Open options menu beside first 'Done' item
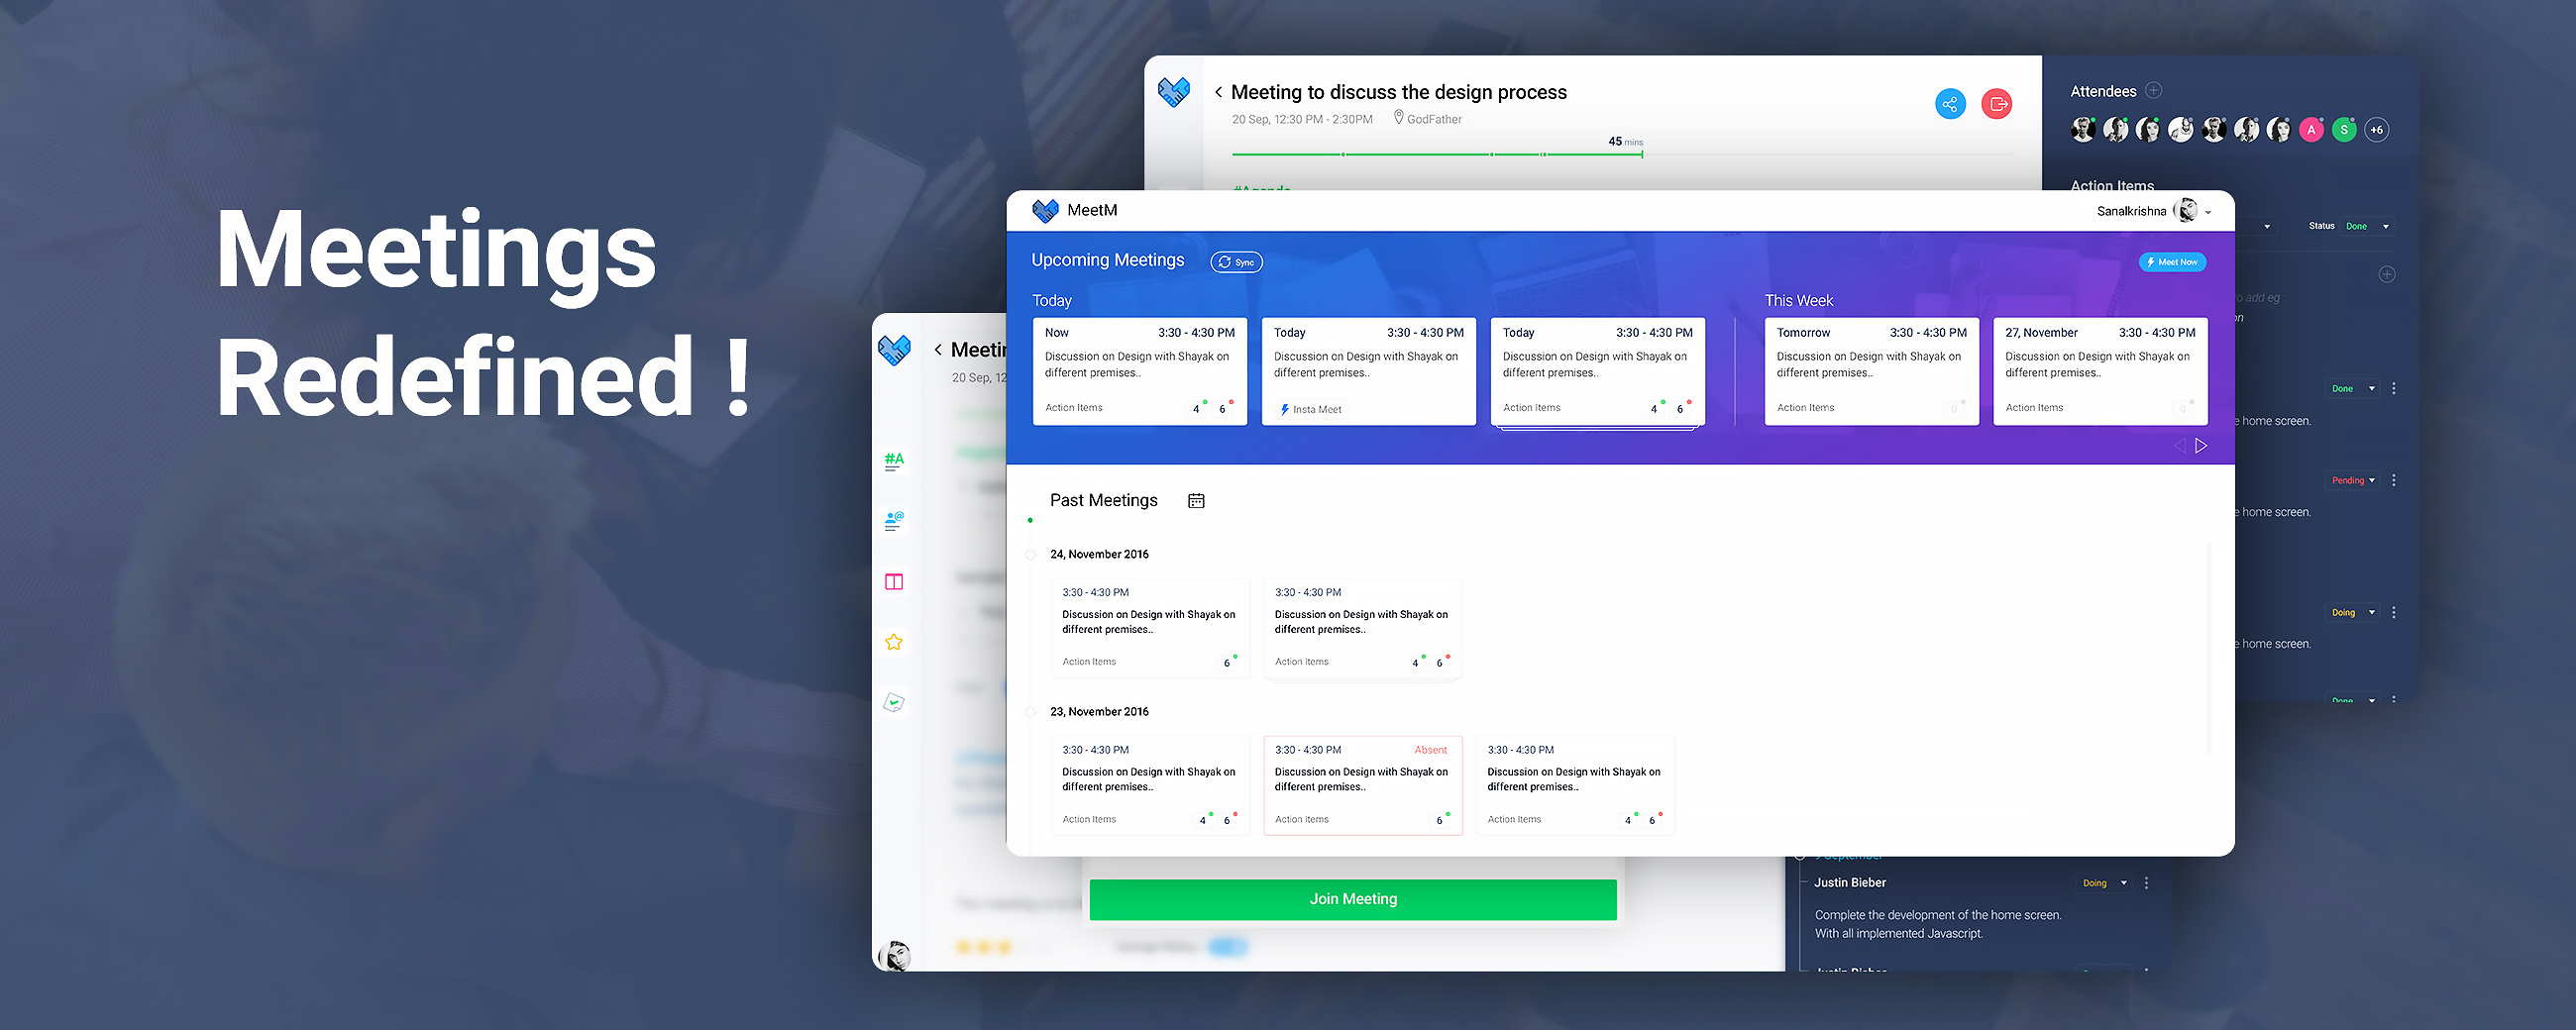 click(x=2393, y=389)
